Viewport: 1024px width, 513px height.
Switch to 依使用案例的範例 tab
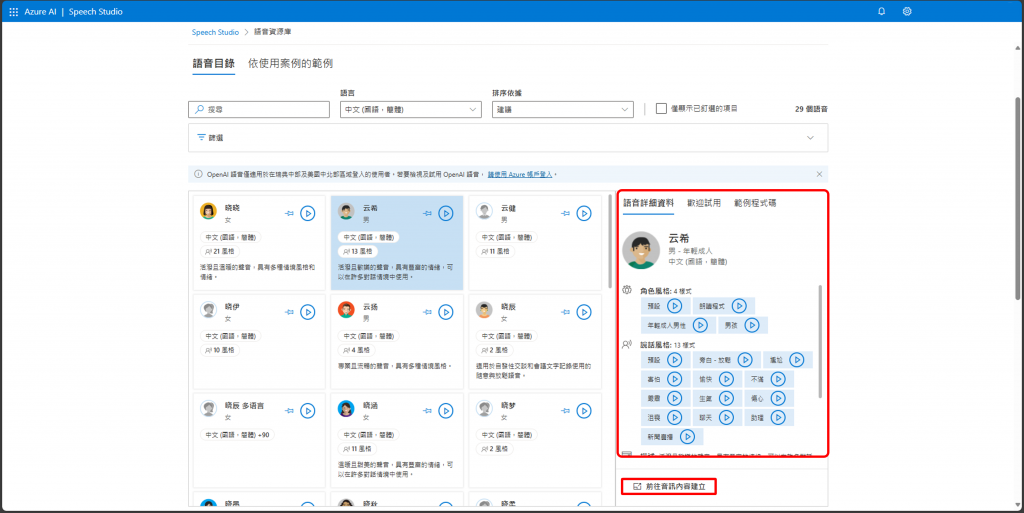(291, 63)
